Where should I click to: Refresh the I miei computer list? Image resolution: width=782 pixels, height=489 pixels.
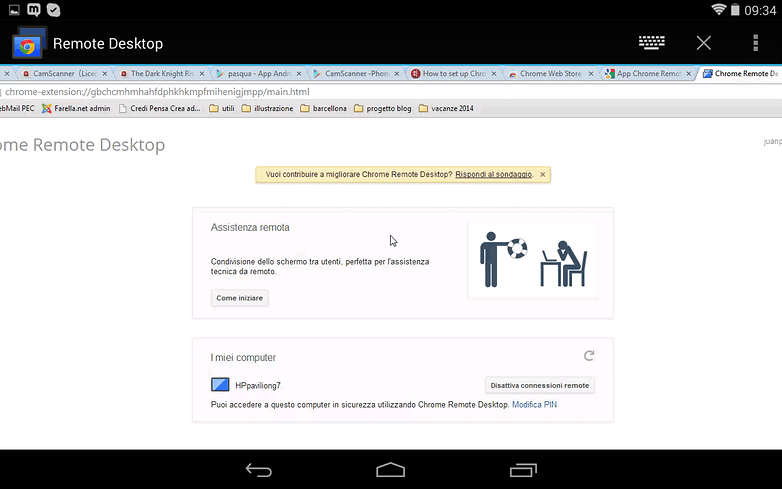tap(589, 356)
